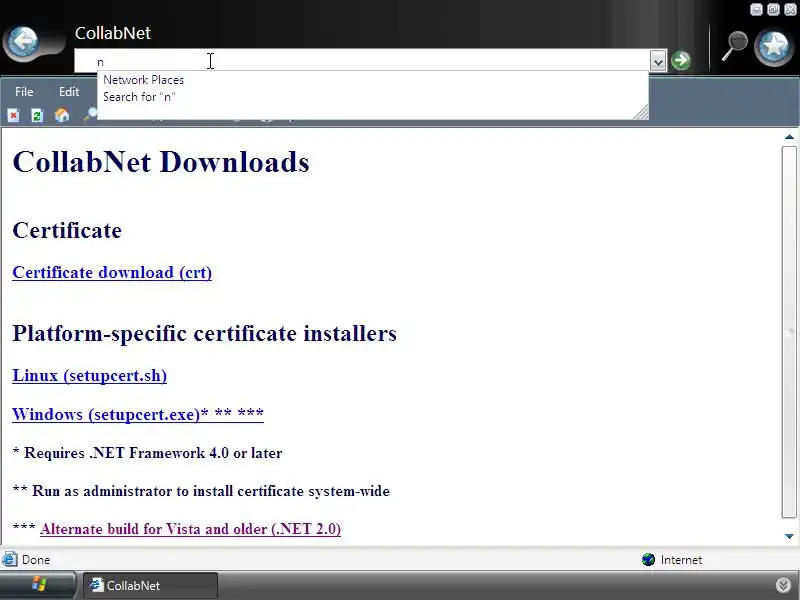Click the suggestion list resize grip
Viewport: 800px width, 600px height.
point(641,112)
